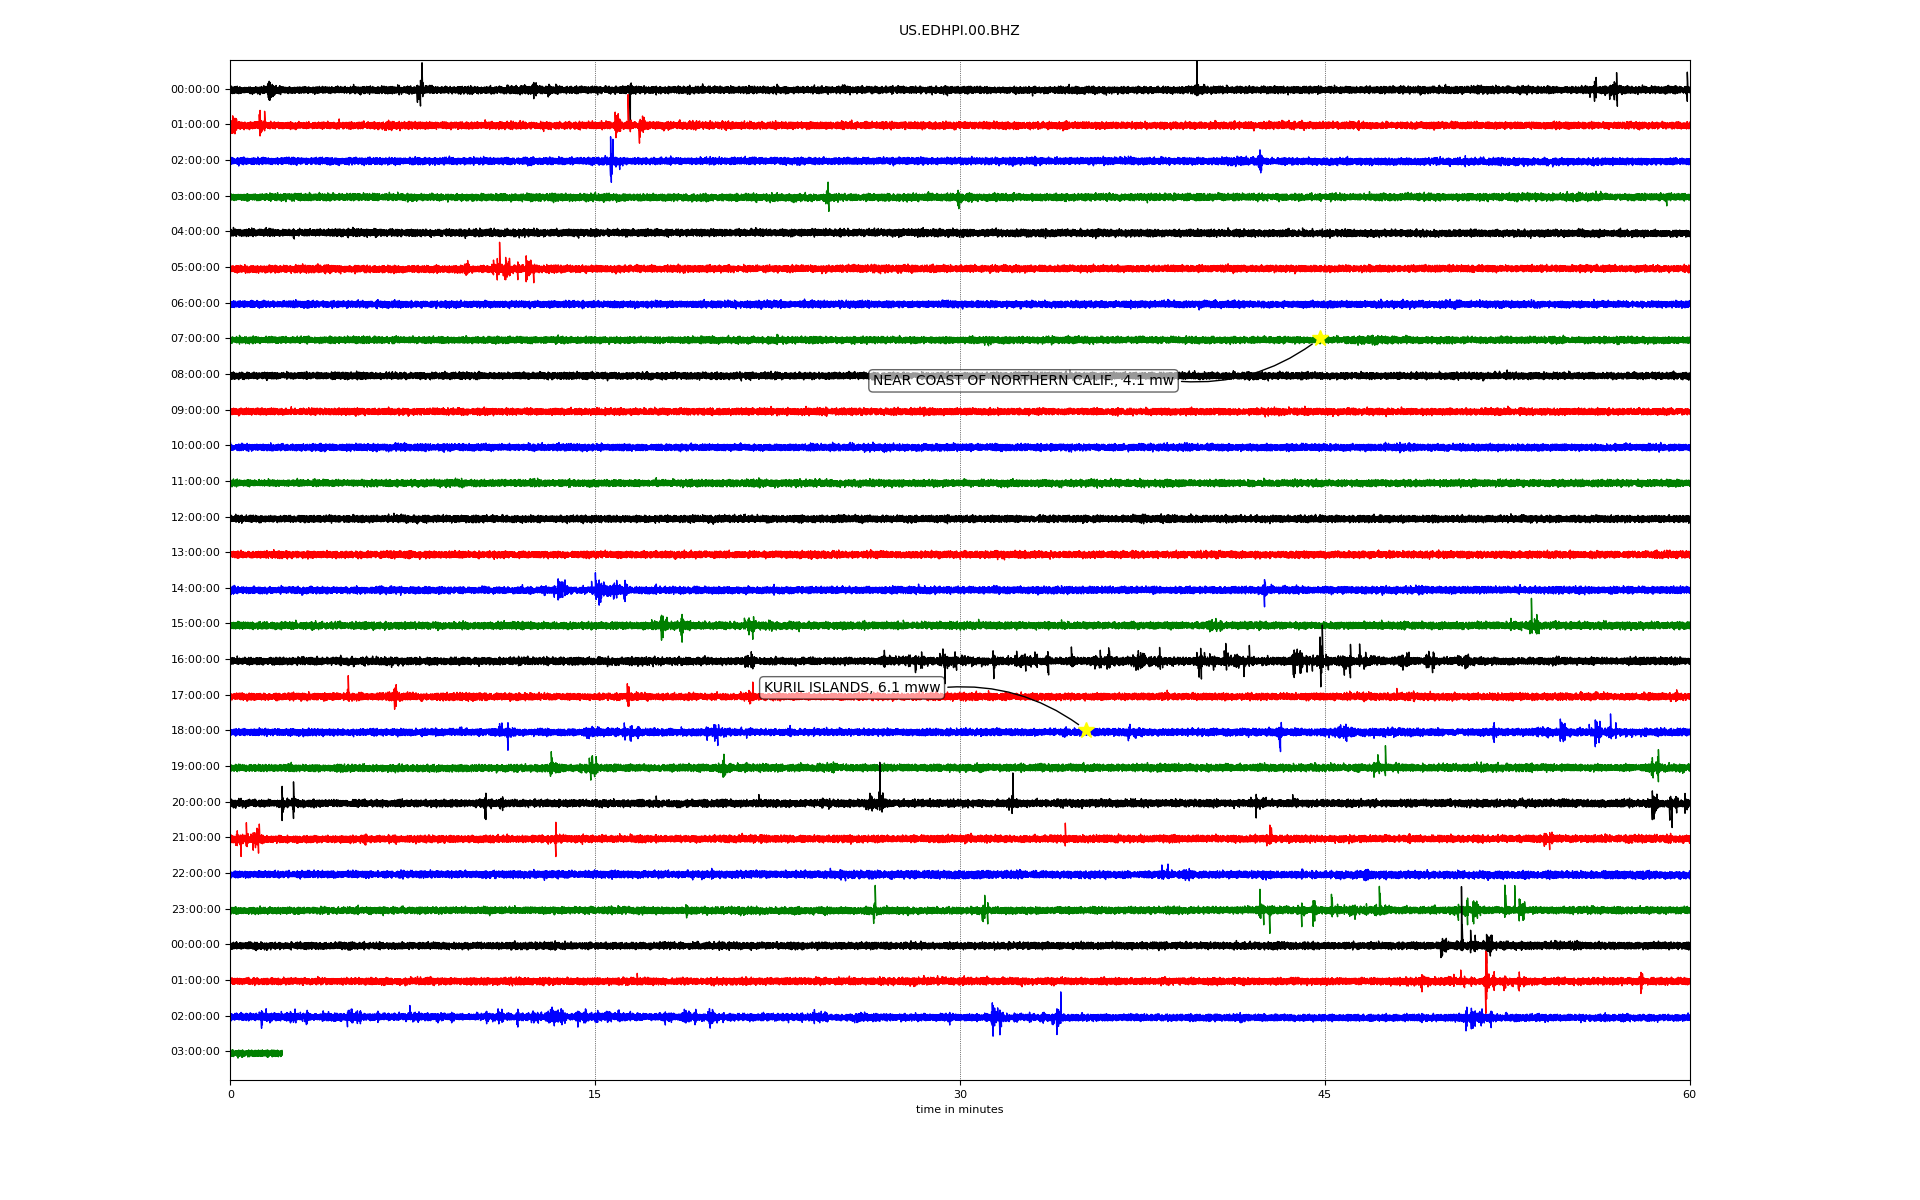Click the 16:00:00 time label
This screenshot has height=1200, width=1920.
tap(195, 660)
